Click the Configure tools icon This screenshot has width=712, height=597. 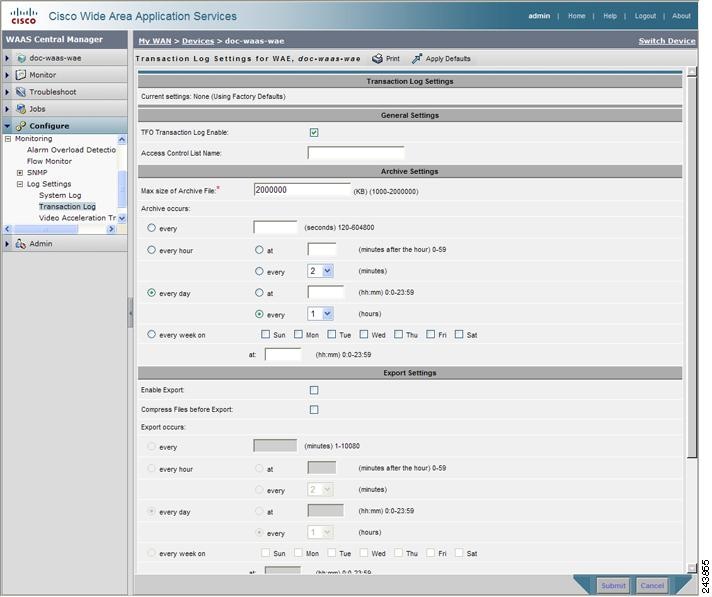(x=21, y=126)
